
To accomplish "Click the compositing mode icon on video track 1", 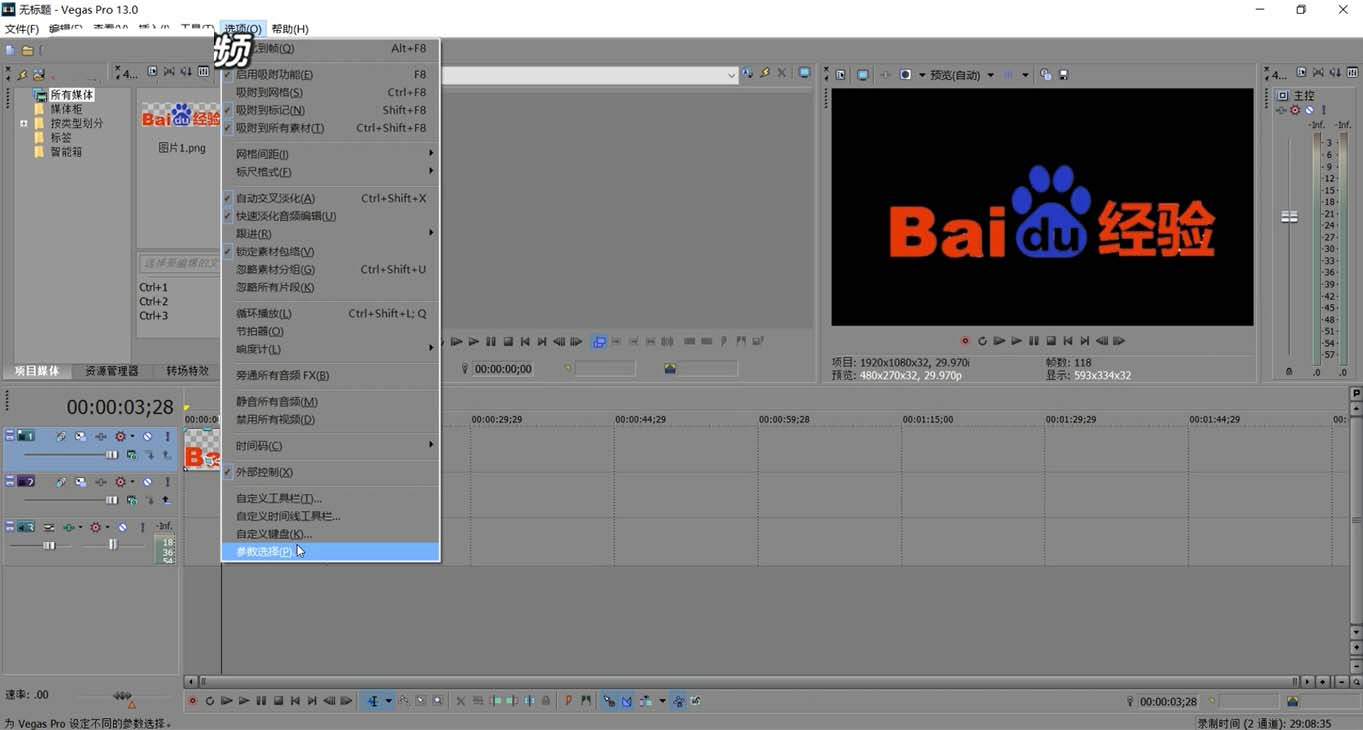I will (132, 455).
